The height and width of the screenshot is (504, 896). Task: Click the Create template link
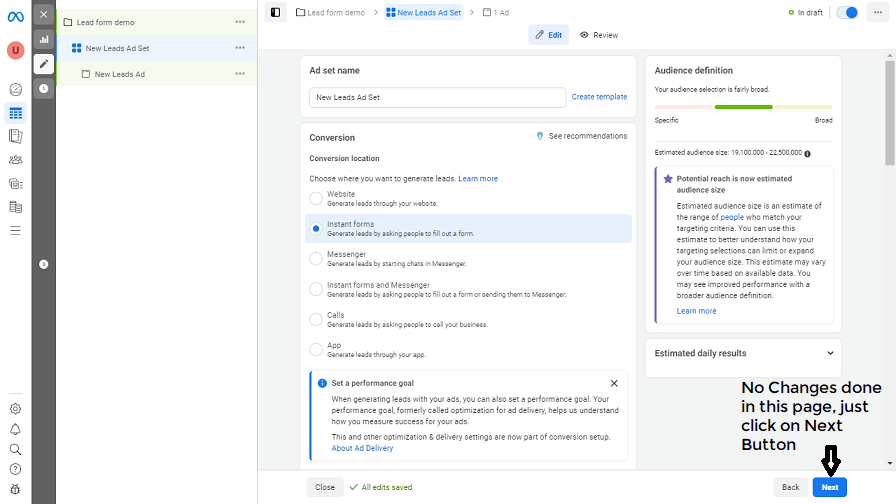click(599, 97)
